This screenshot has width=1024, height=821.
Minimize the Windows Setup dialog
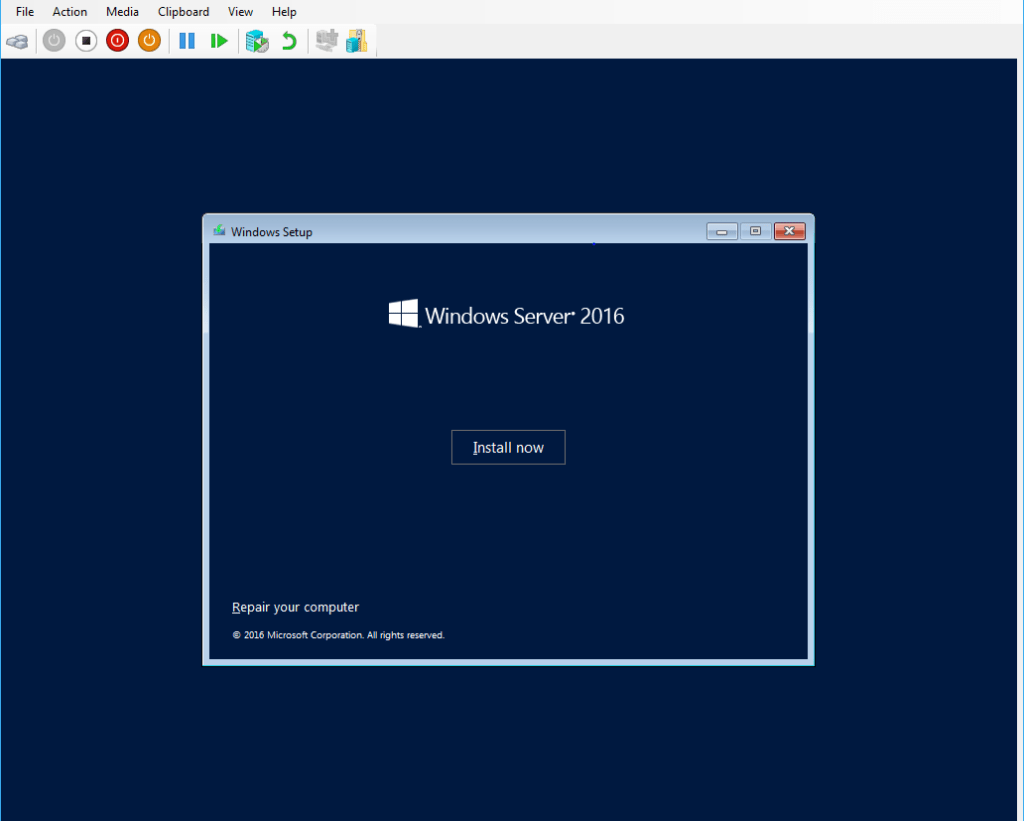pos(722,231)
